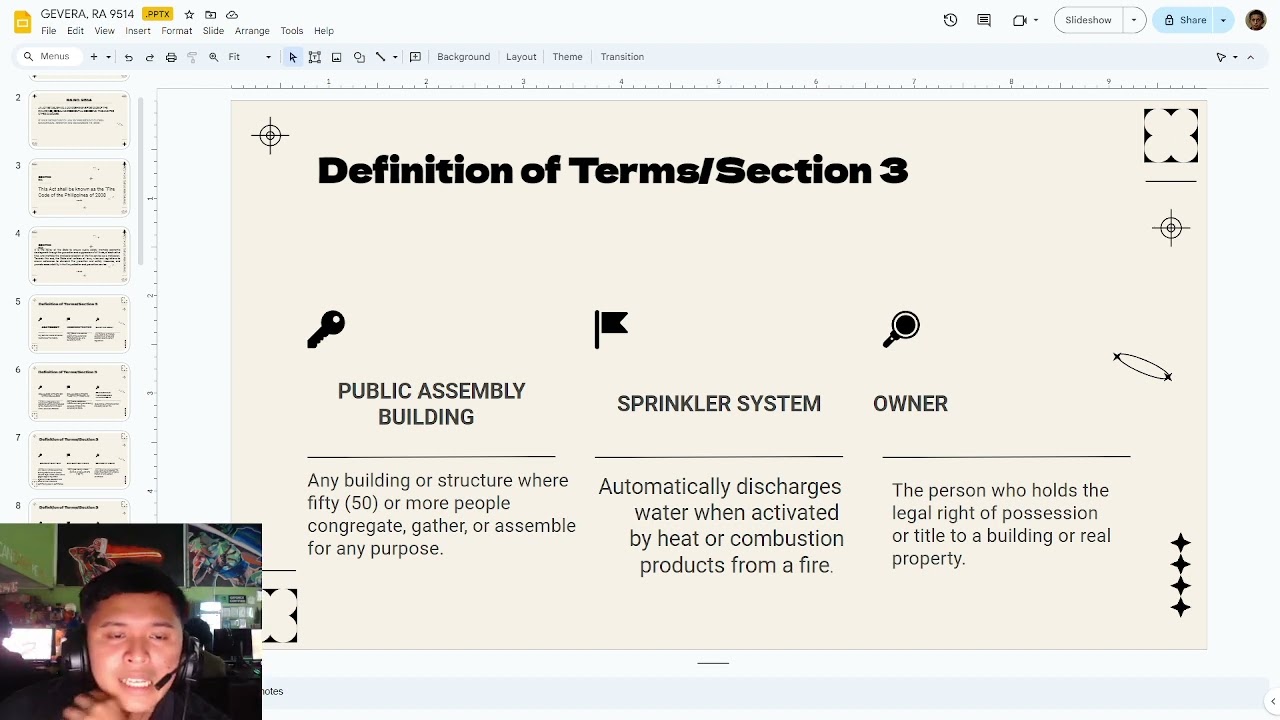Click the redo arrow

(x=149, y=57)
